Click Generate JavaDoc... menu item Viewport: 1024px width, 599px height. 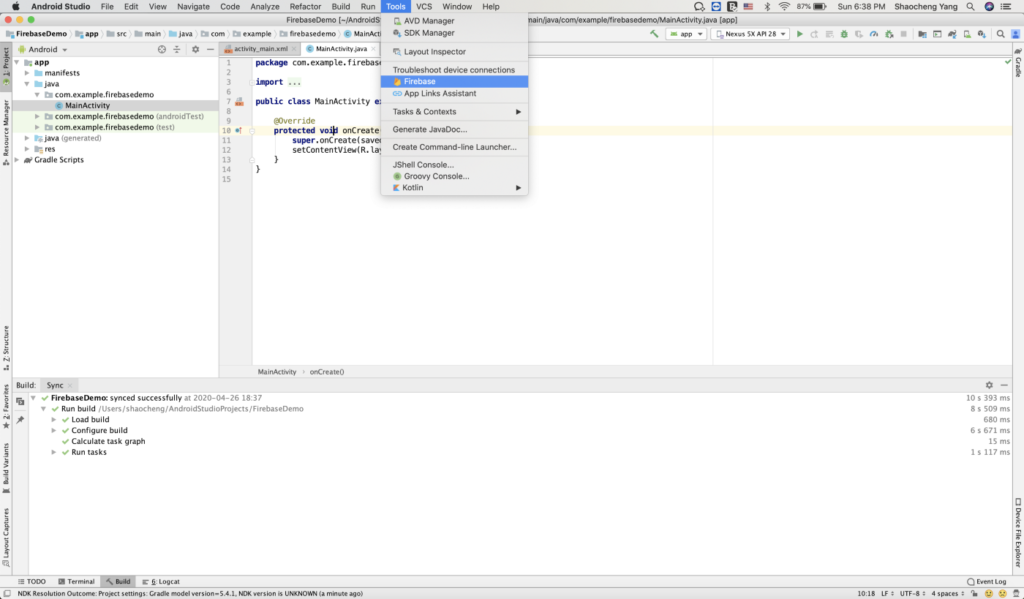pos(455,129)
